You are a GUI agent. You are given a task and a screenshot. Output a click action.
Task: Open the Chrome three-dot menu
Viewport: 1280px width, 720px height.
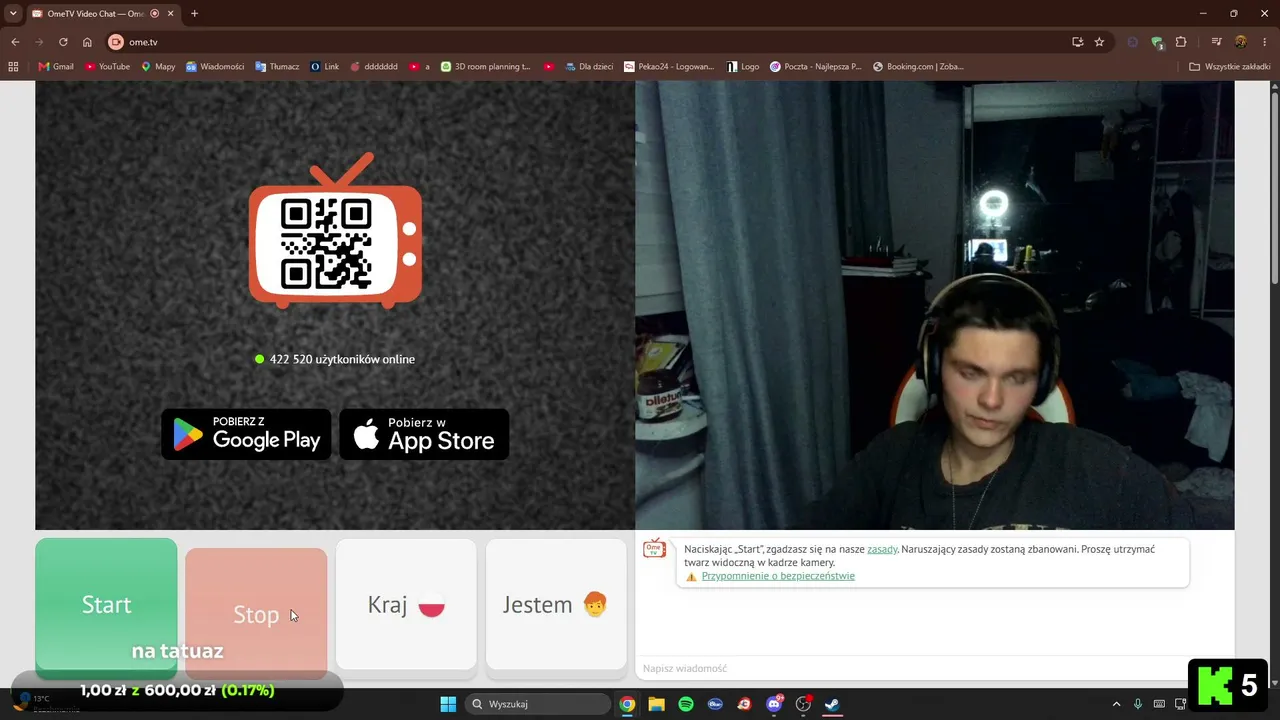pos(1264,42)
